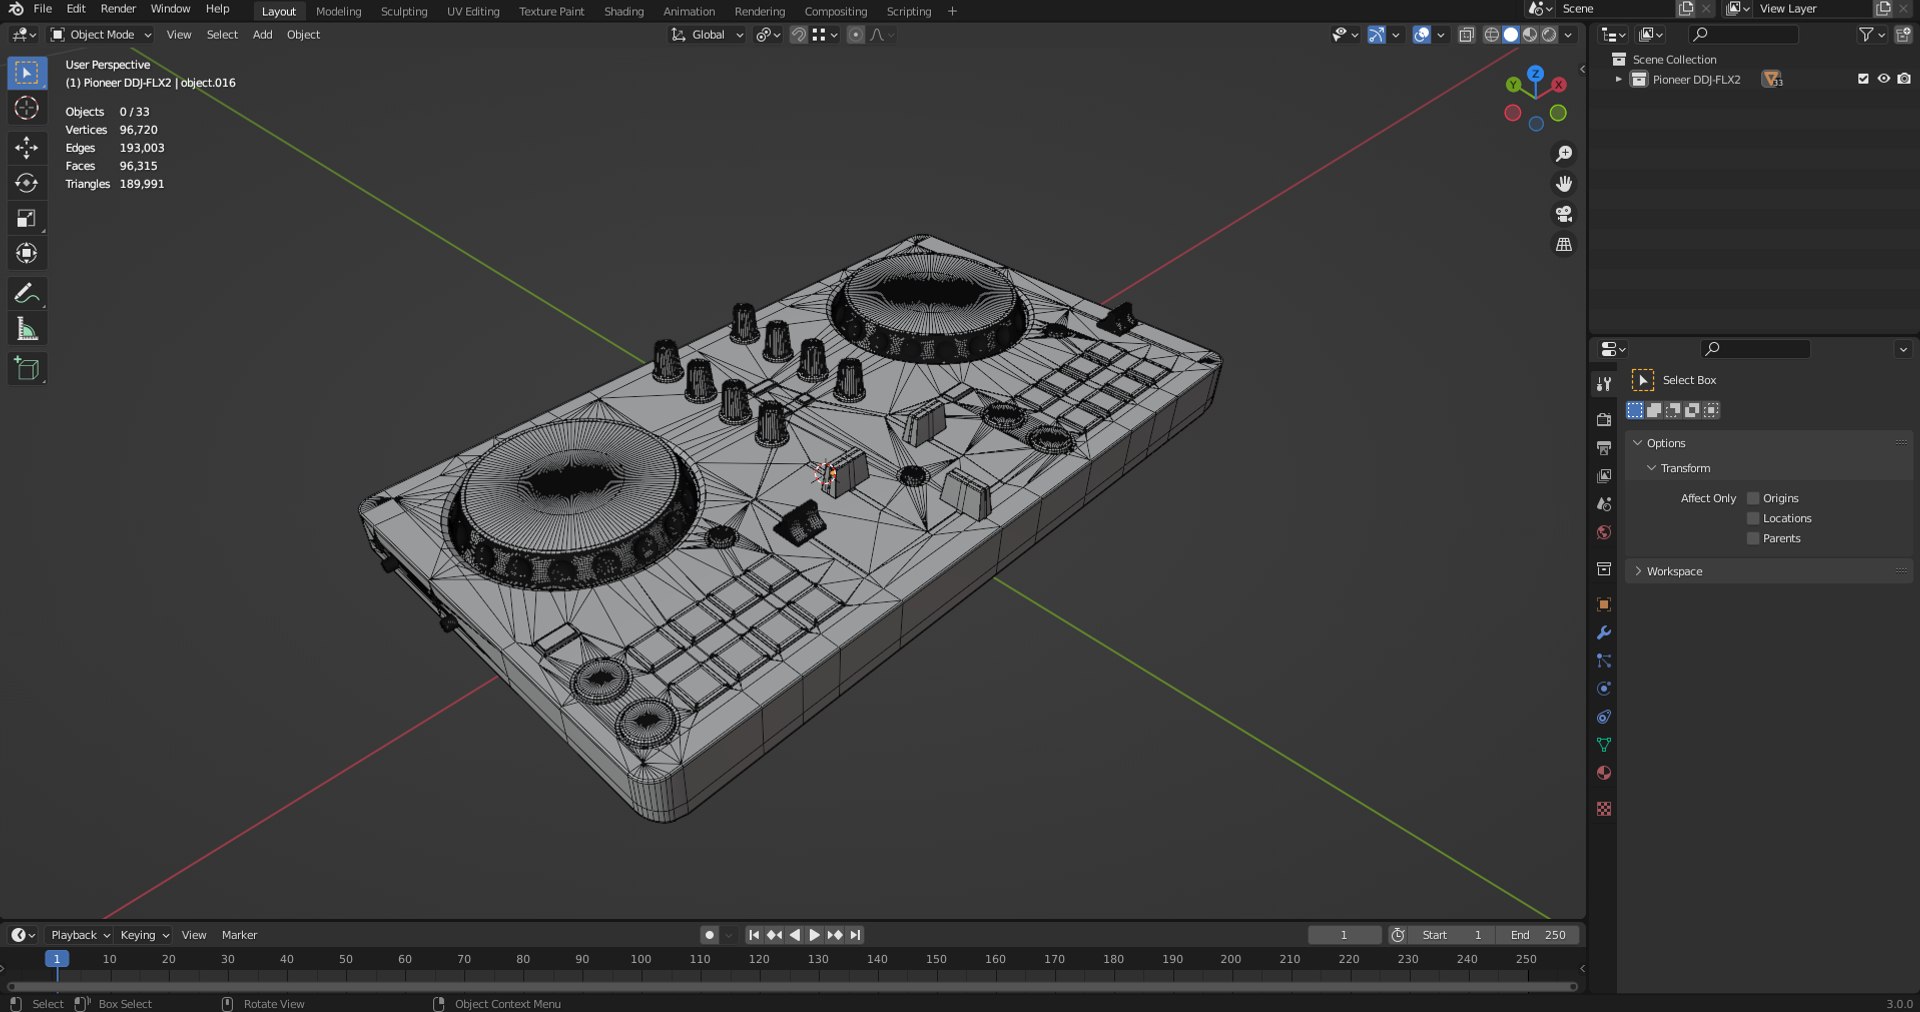Image resolution: width=1920 pixels, height=1012 pixels.
Task: Toggle X-ray mode in viewport header
Action: [x=1466, y=35]
